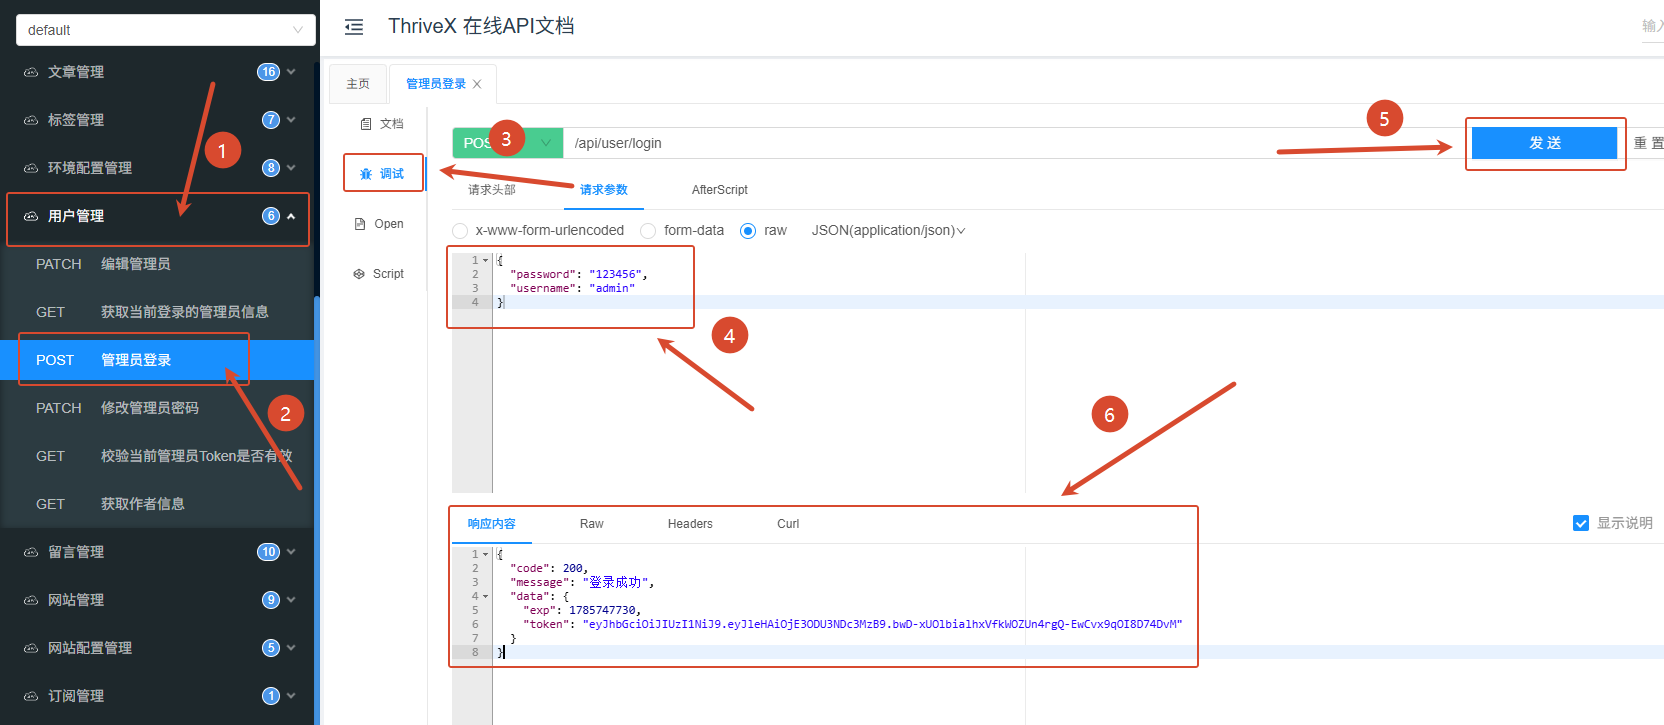This screenshot has width=1664, height=725.
Task: Switch to the AfterScript tab
Action: click(x=720, y=190)
